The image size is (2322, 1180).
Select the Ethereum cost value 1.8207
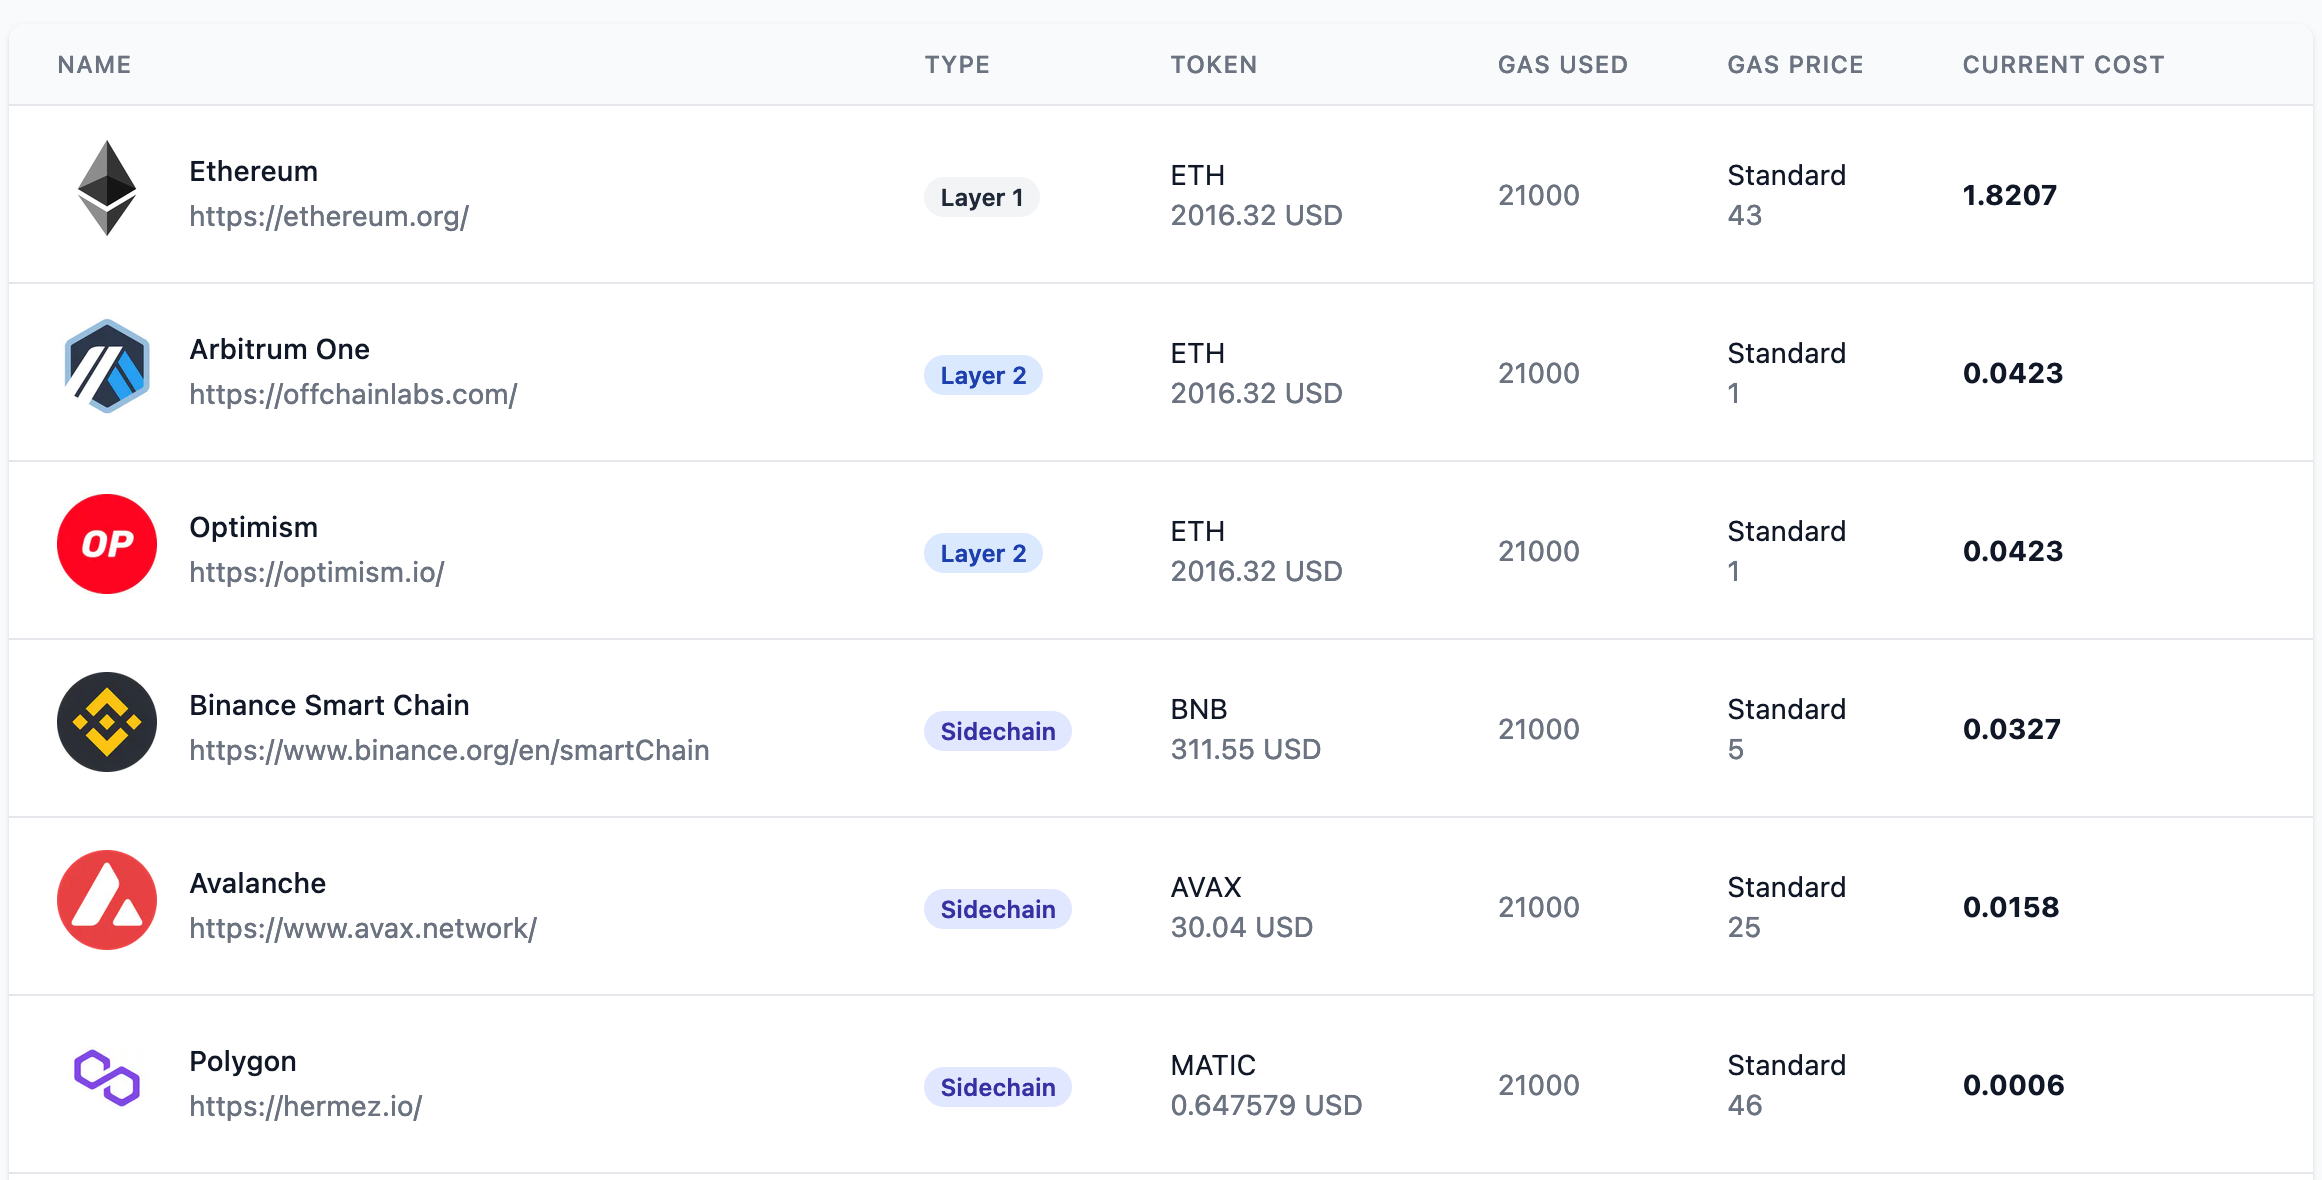tap(2009, 195)
